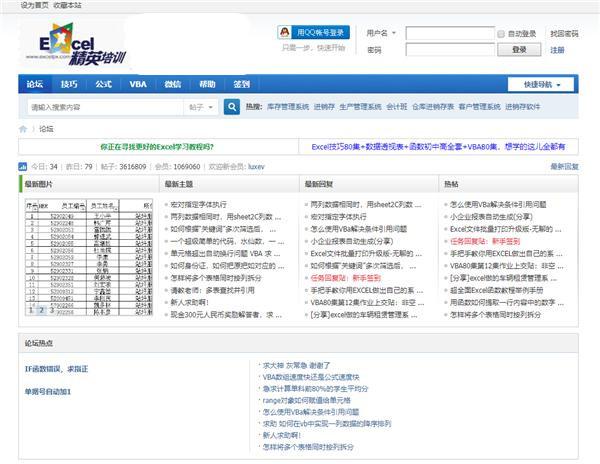Open the 帖子 search-type dropdown

(201, 107)
